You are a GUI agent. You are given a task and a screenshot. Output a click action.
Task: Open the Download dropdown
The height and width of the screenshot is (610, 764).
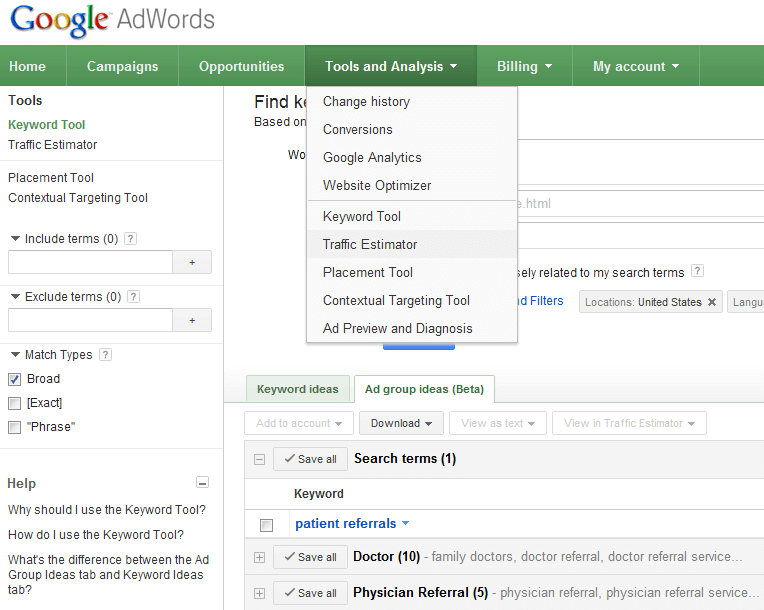point(401,423)
